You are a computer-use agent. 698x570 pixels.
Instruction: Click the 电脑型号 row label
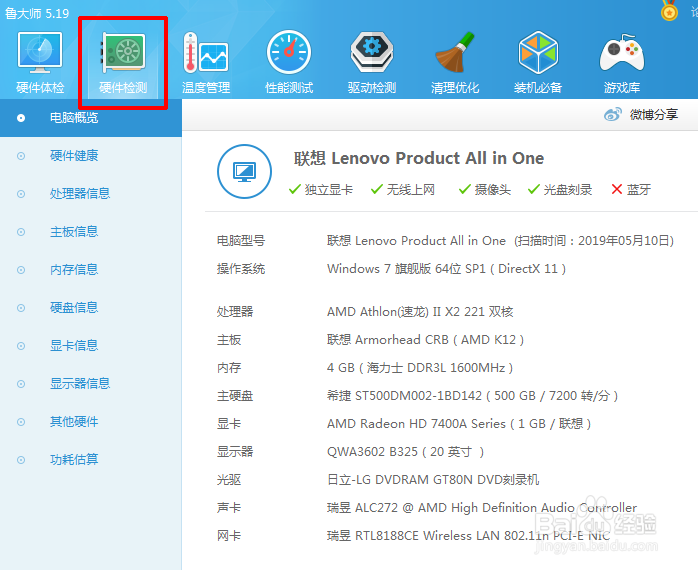tap(241, 241)
